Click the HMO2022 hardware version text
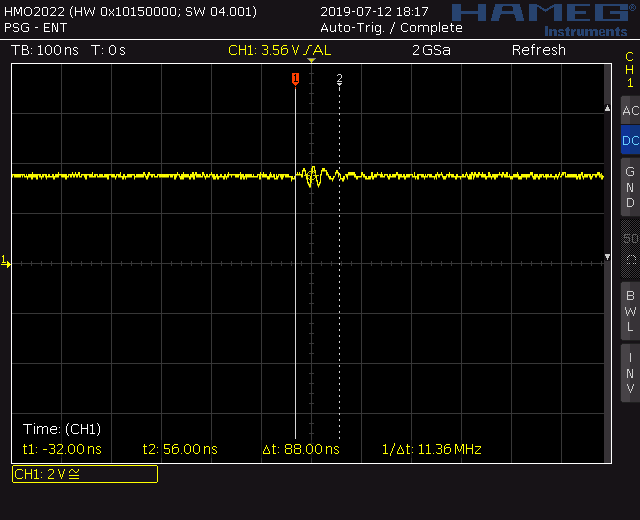The image size is (640, 520). (x=131, y=11)
